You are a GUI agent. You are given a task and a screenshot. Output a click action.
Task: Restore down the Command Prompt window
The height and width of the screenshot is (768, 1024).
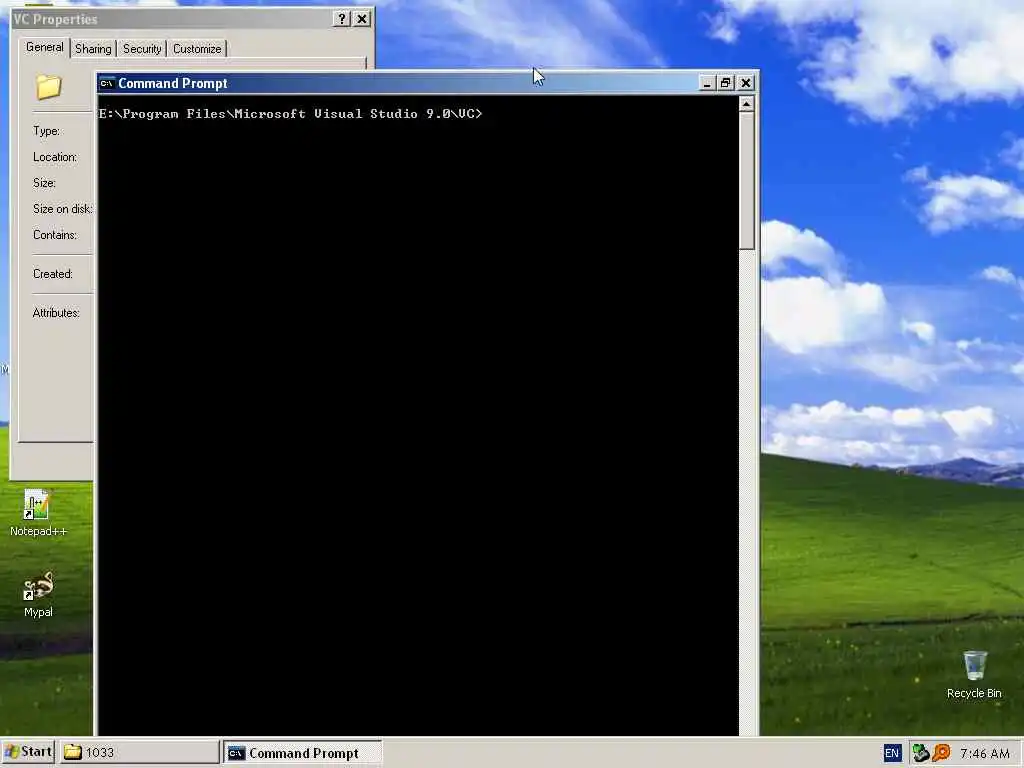(x=725, y=83)
